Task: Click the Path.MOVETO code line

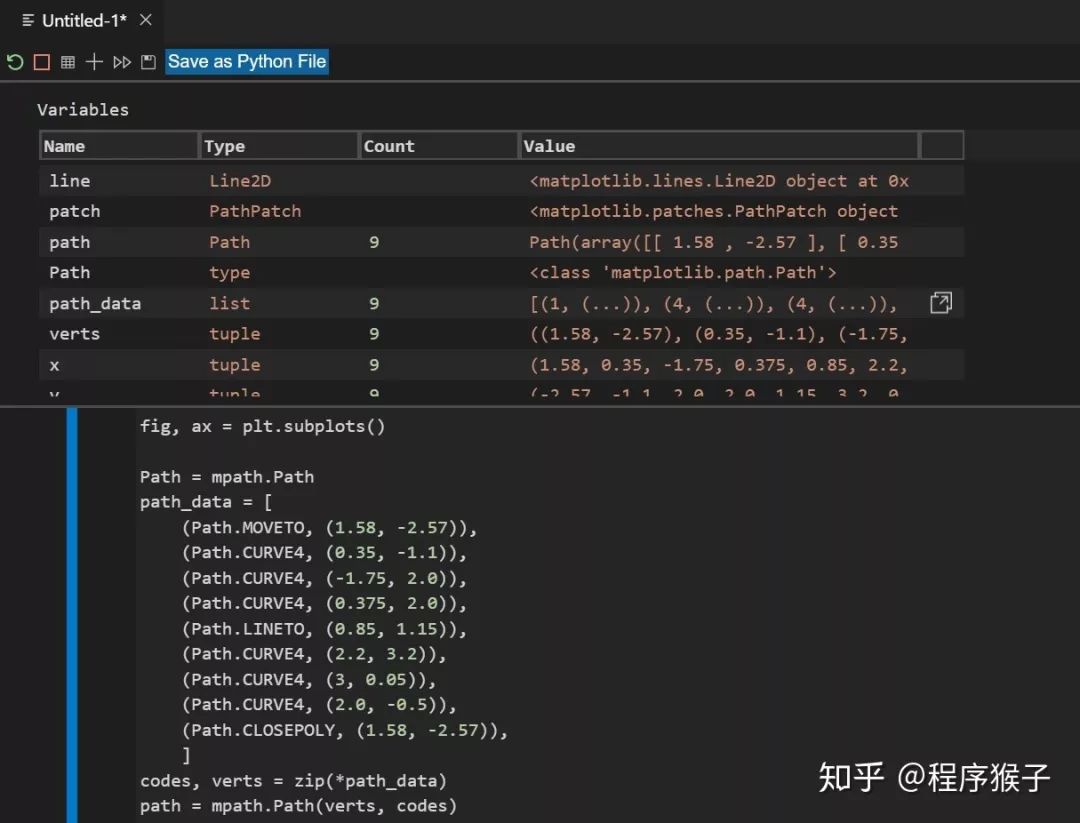Action: pyautogui.click(x=329, y=528)
